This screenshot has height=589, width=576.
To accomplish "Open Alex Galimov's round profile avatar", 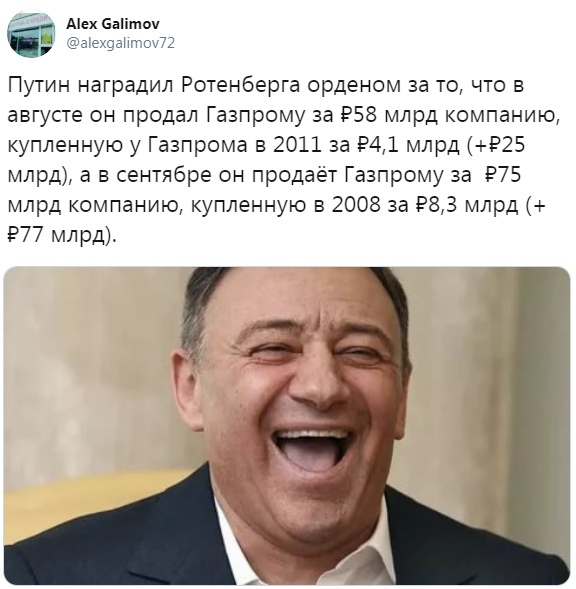I will tap(31, 34).
